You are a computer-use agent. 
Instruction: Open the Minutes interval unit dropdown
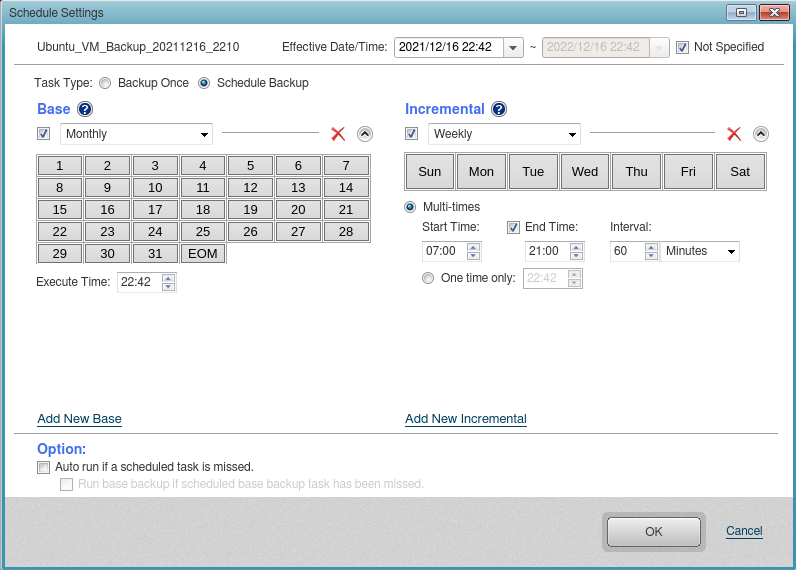tap(731, 251)
